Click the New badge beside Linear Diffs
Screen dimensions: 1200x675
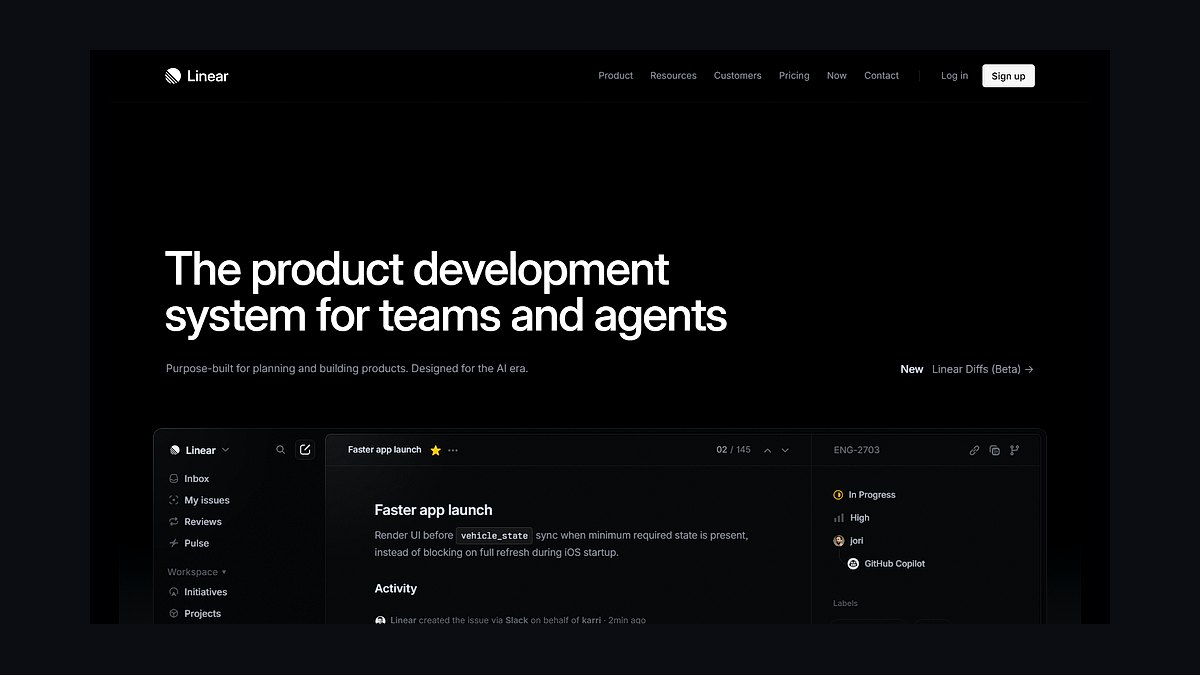[x=912, y=369]
